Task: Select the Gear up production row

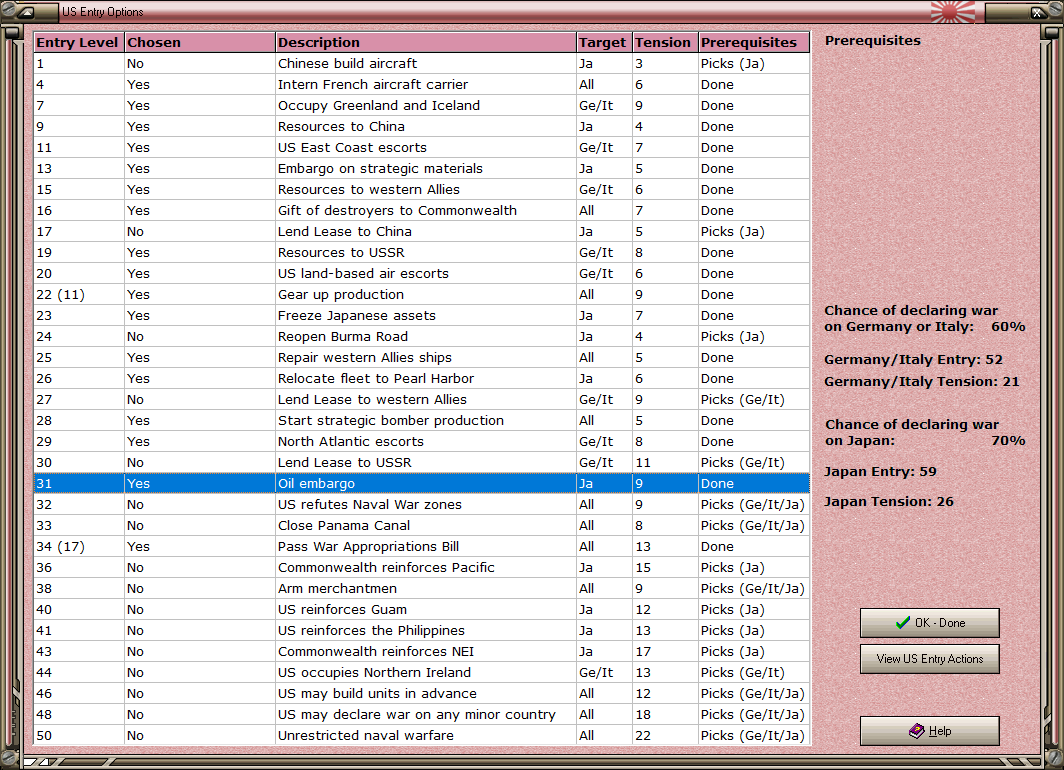Action: pos(421,294)
